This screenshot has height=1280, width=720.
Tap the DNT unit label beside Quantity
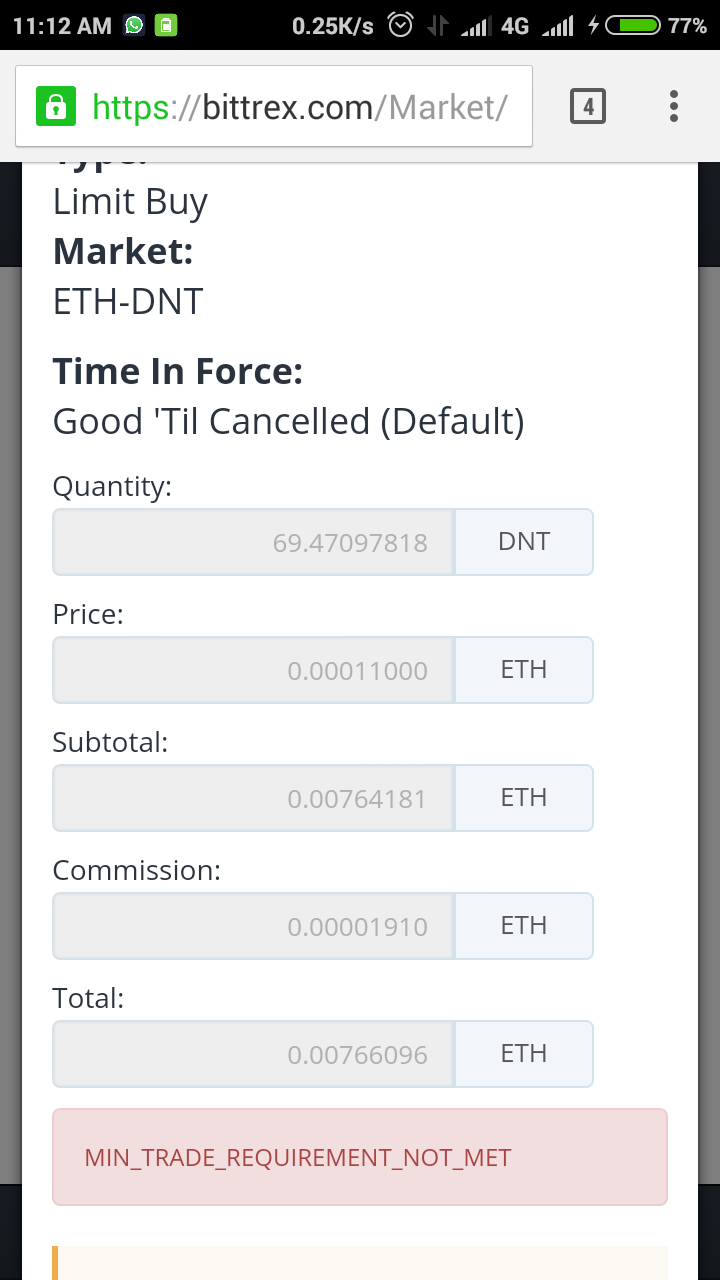(524, 542)
